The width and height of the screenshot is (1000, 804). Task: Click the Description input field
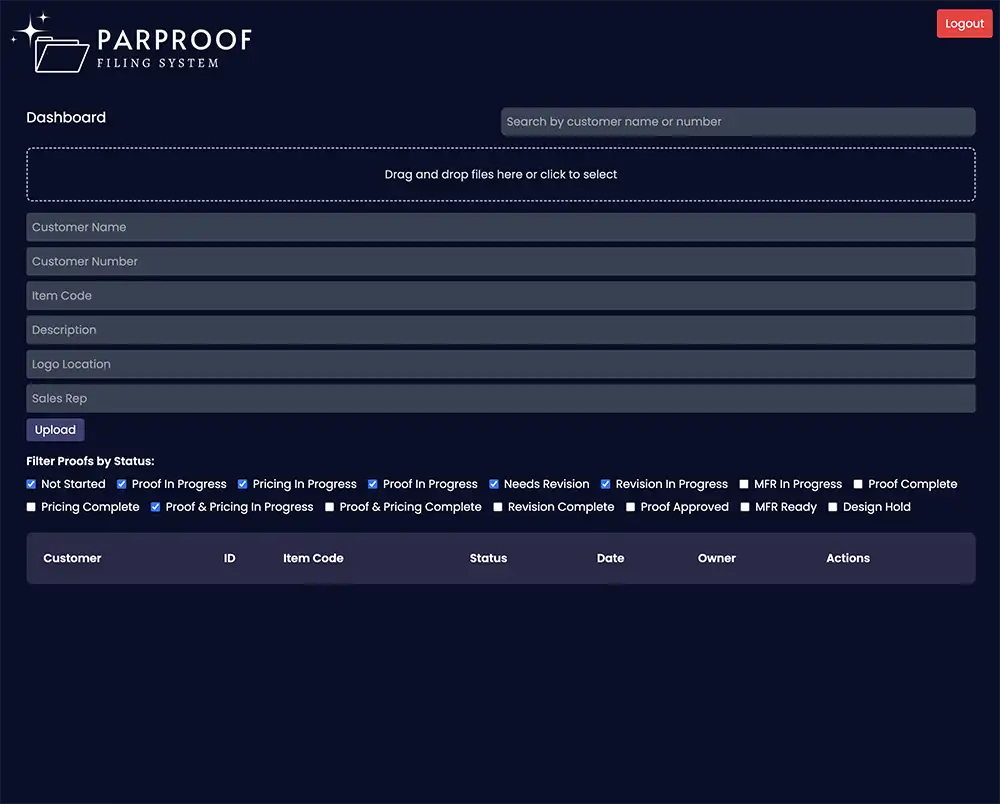(500, 330)
